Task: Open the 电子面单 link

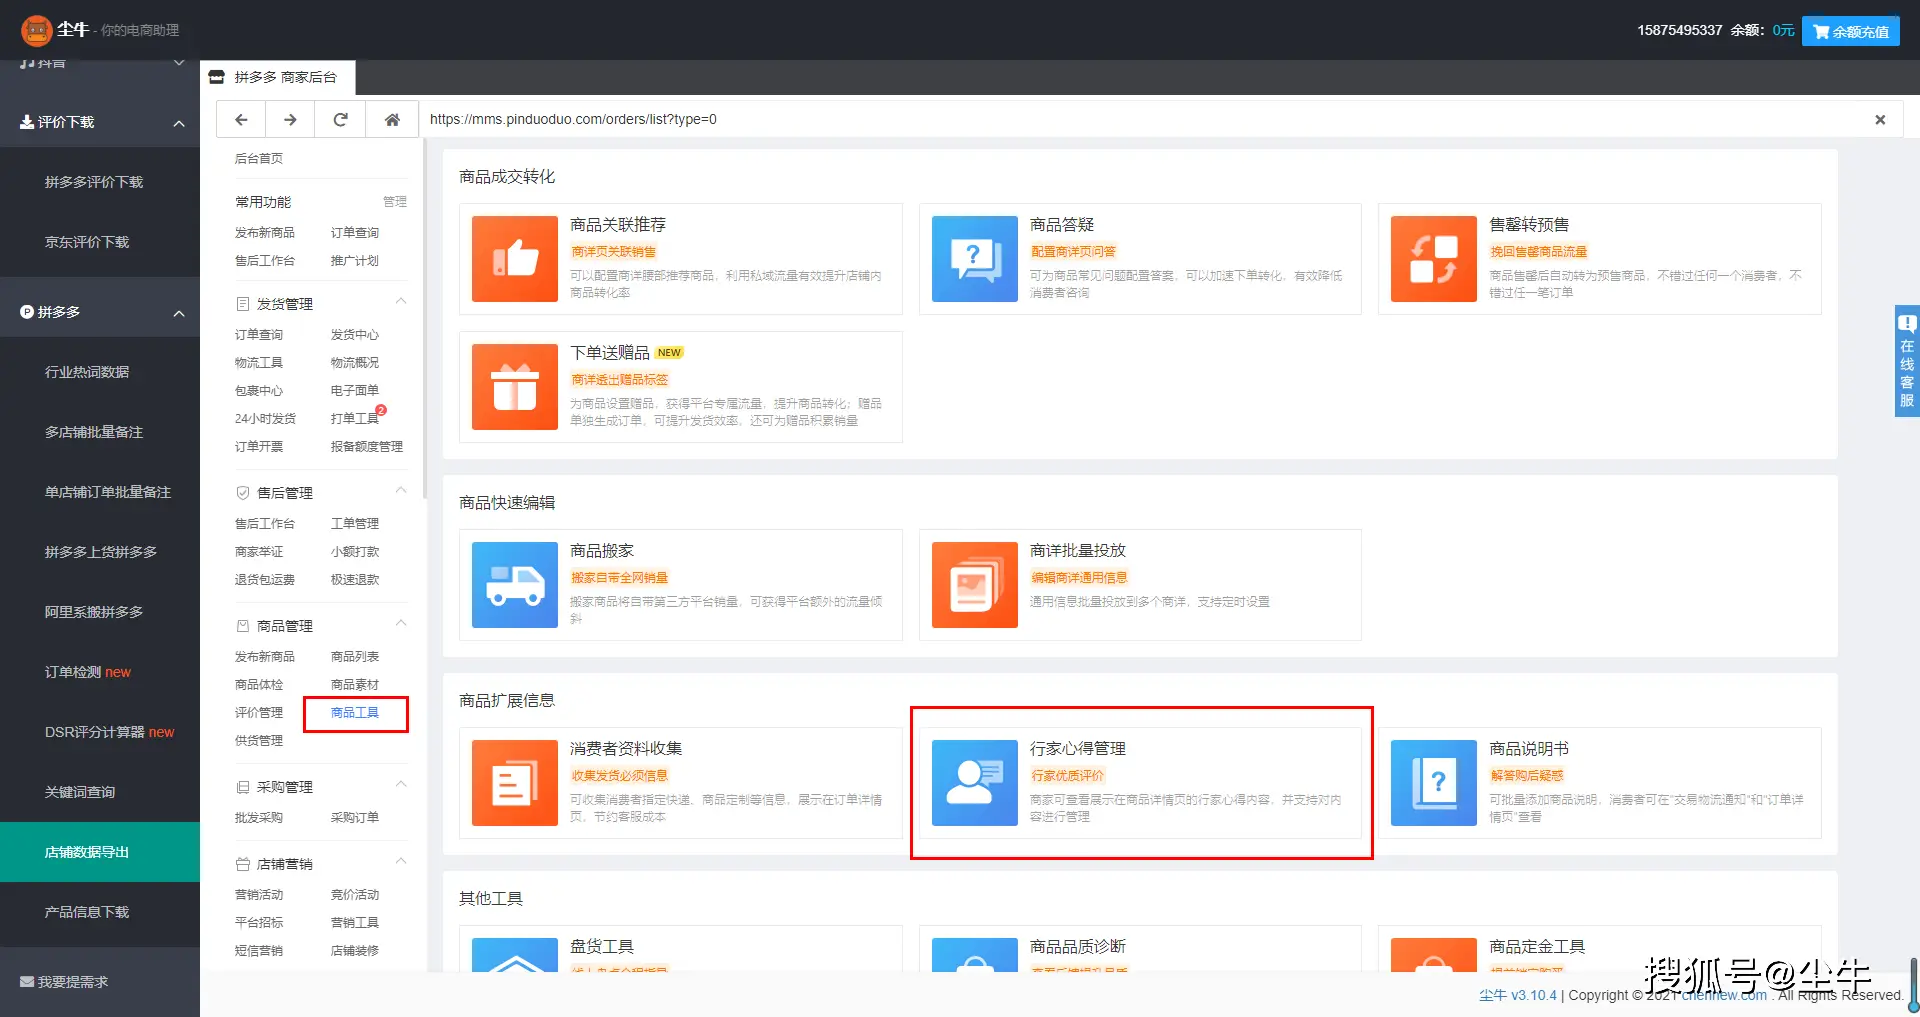Action: tap(355, 391)
